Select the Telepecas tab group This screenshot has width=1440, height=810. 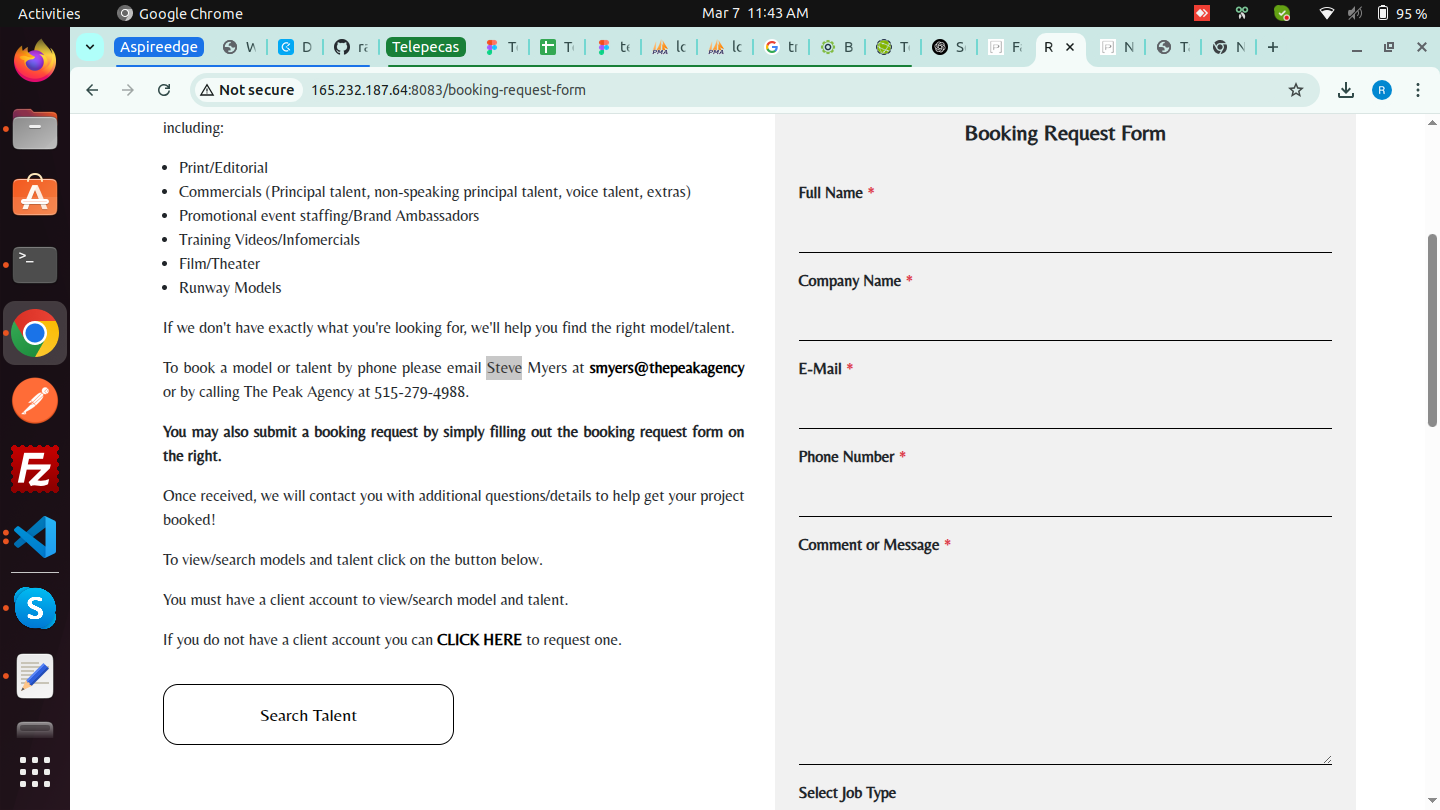(x=426, y=47)
